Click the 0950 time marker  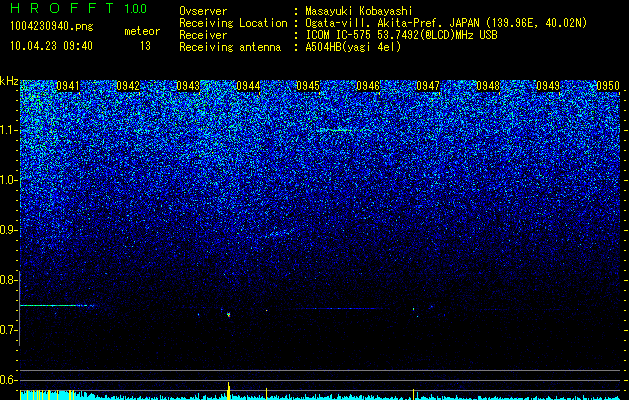(608, 86)
